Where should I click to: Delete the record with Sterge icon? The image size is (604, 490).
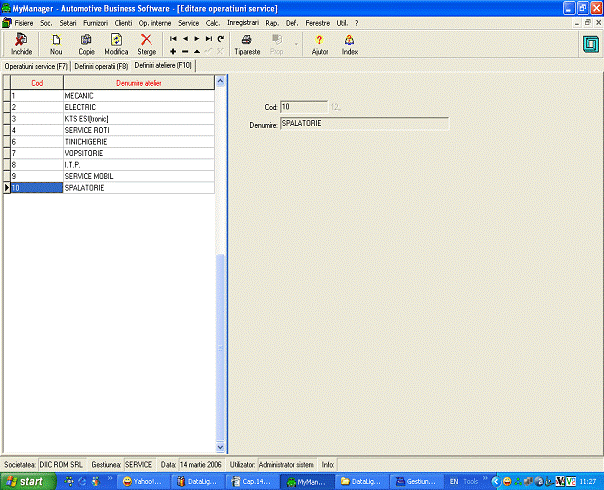146,43
